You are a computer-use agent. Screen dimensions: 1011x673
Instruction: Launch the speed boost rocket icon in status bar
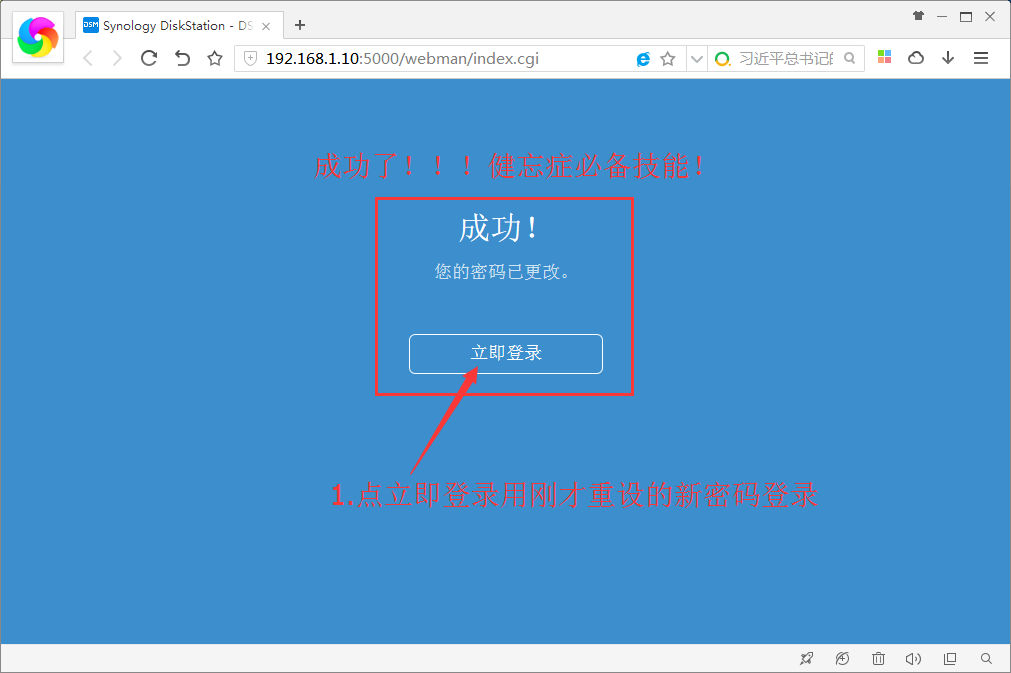(x=806, y=658)
